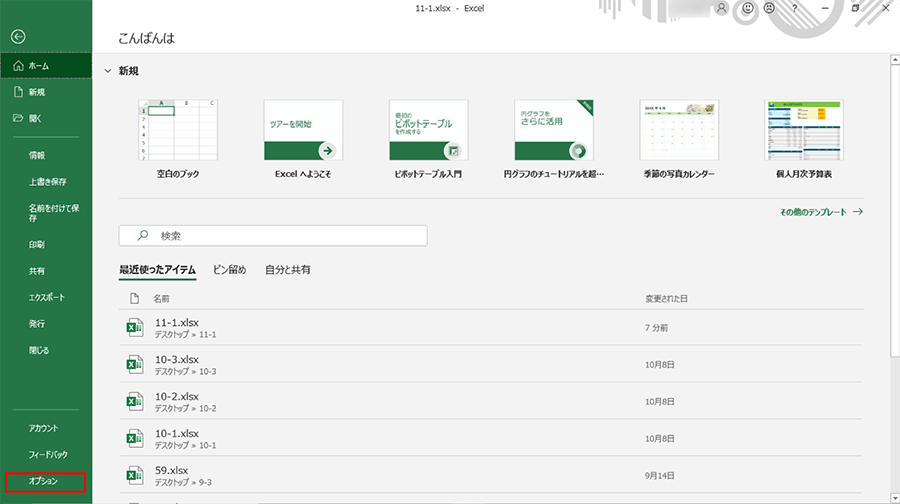Click the scrollbar down arrow

(x=895, y=498)
